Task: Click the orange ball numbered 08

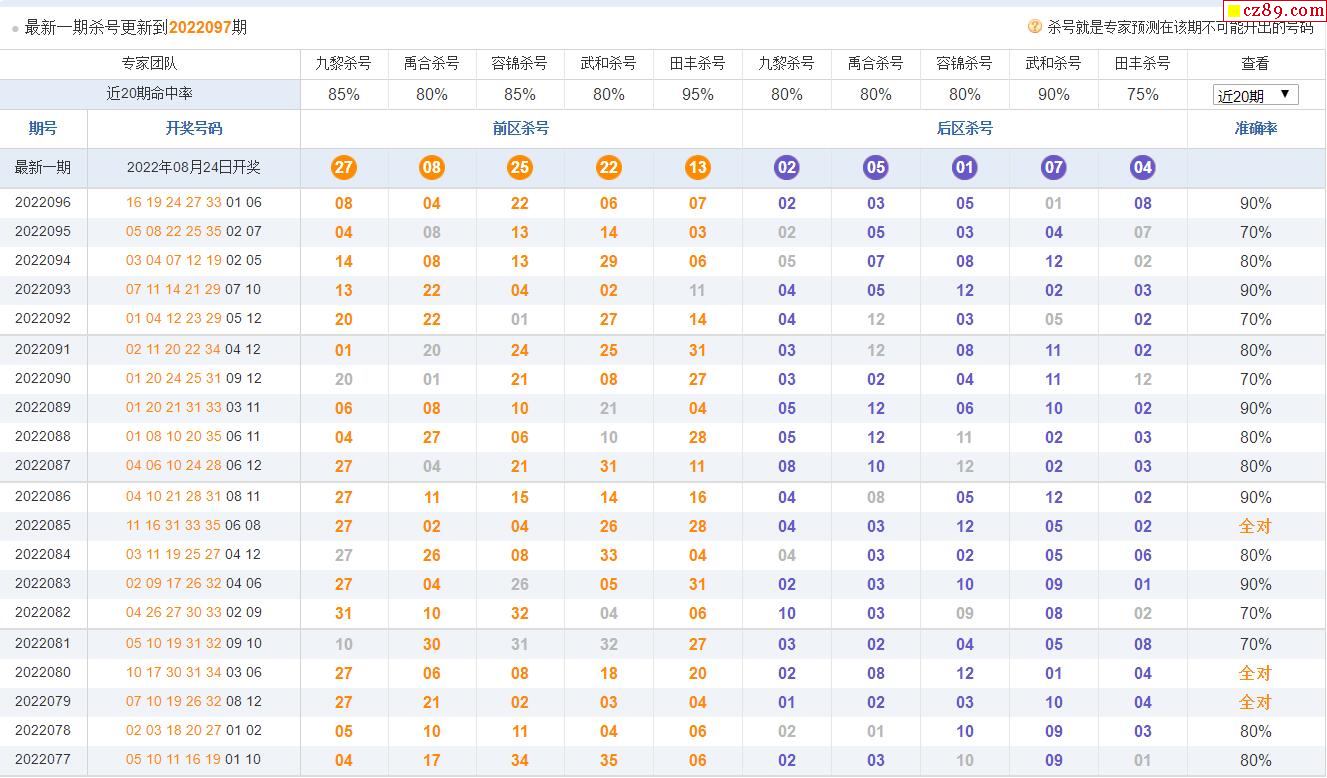Action: click(x=432, y=167)
